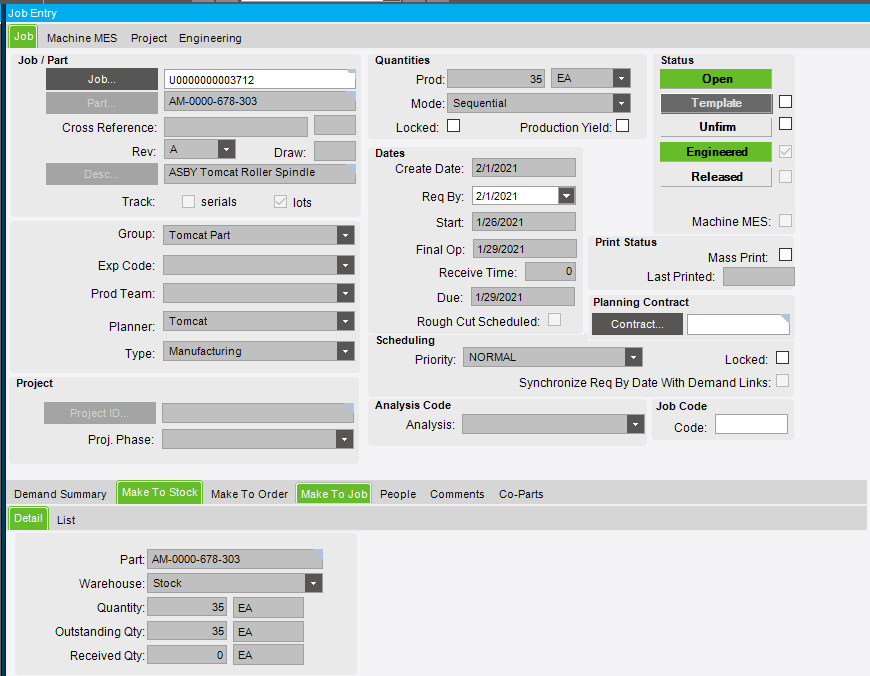Click the Create Date 2/1/2021 field
The height and width of the screenshot is (676, 870).
coord(524,168)
